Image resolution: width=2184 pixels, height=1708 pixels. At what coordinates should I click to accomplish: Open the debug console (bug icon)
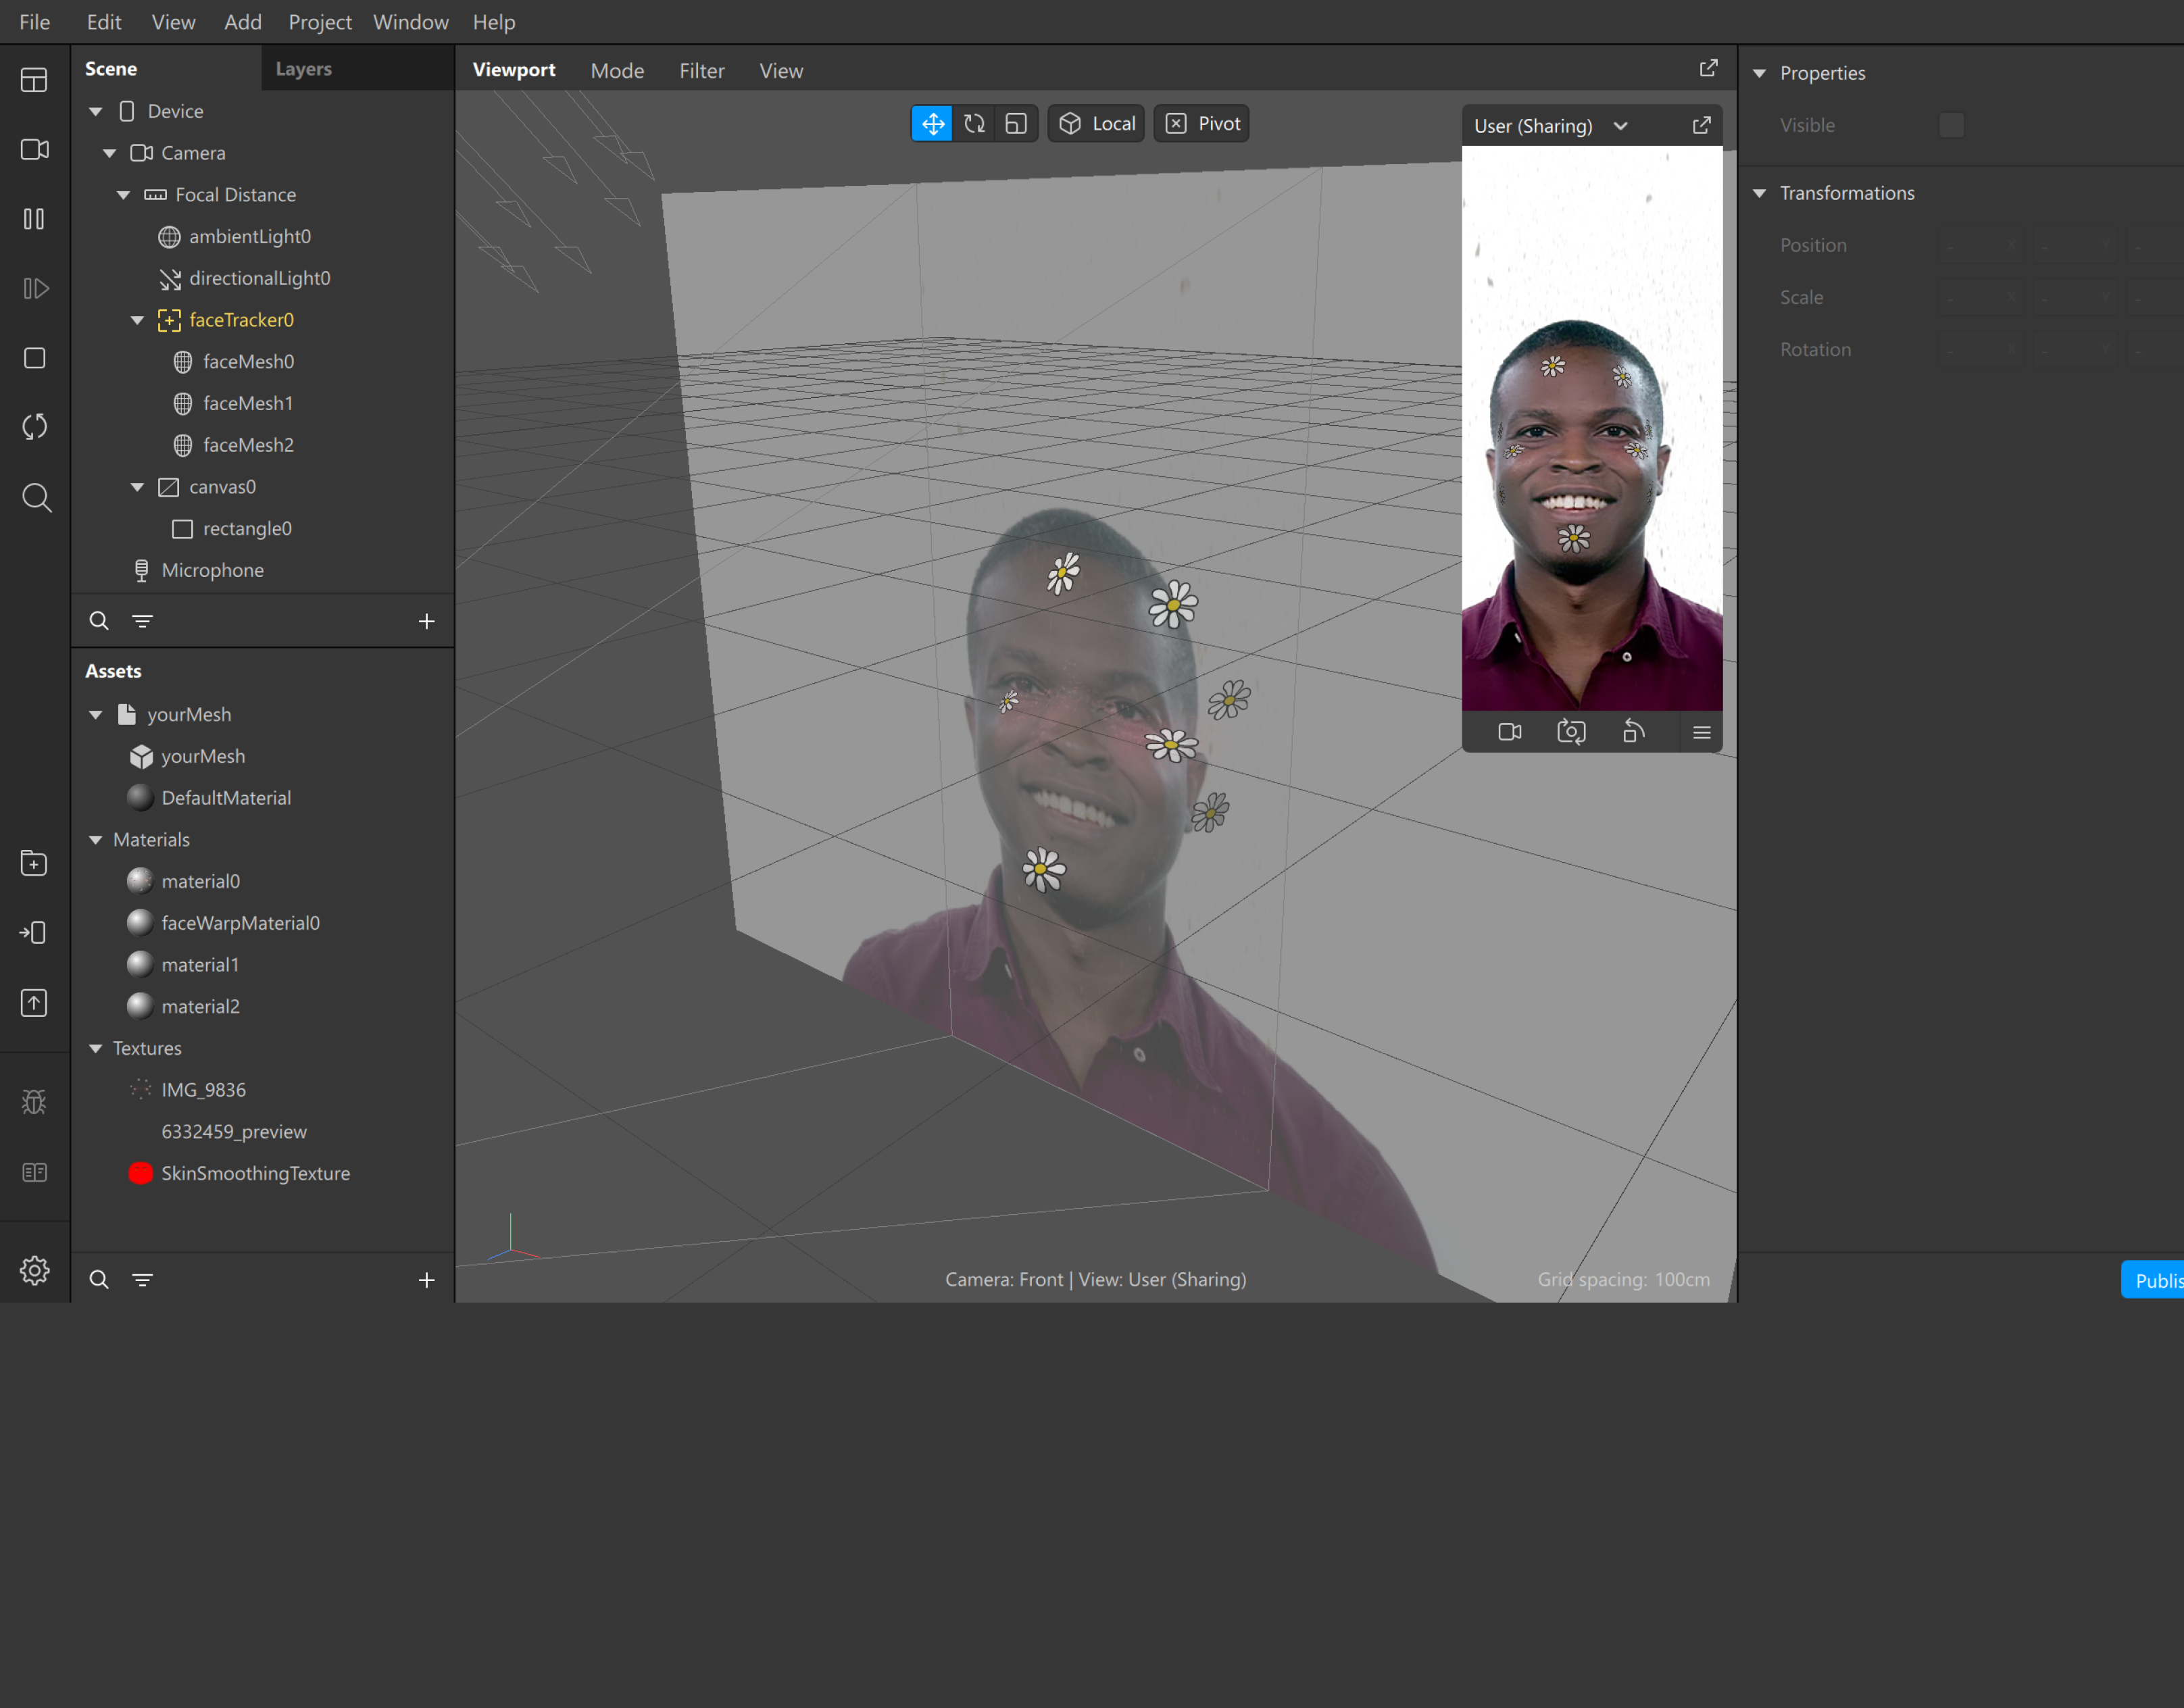[34, 1101]
